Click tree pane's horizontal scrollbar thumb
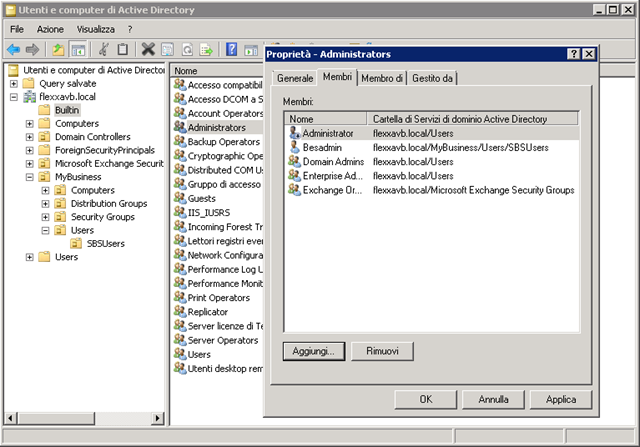This screenshot has width=640, height=447. (56, 418)
